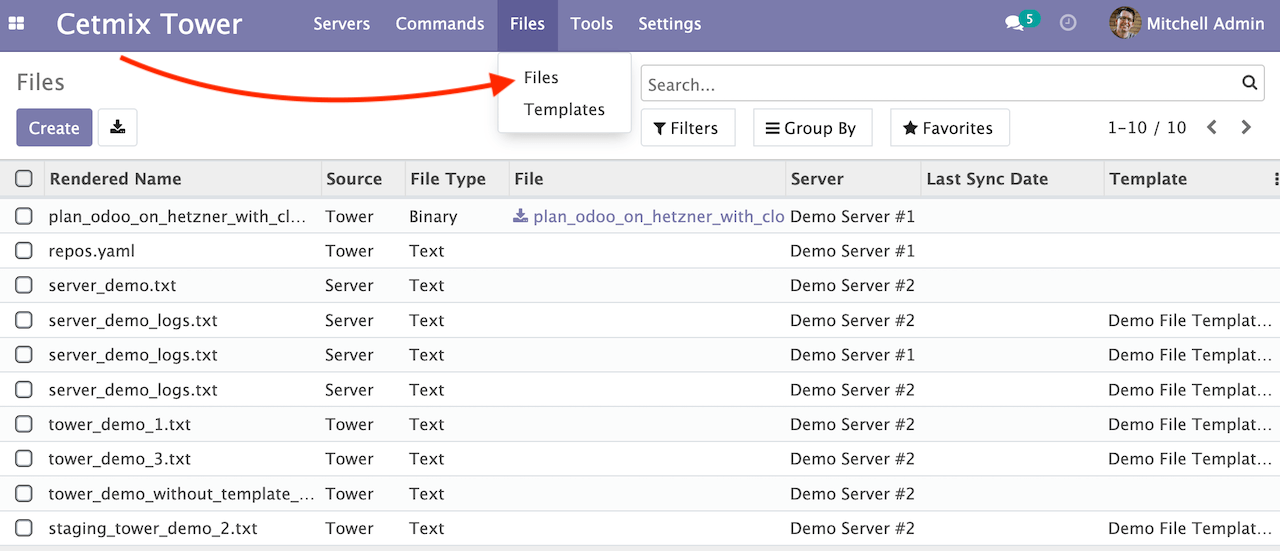
Task: Open the Favorites dropdown
Action: 949,128
